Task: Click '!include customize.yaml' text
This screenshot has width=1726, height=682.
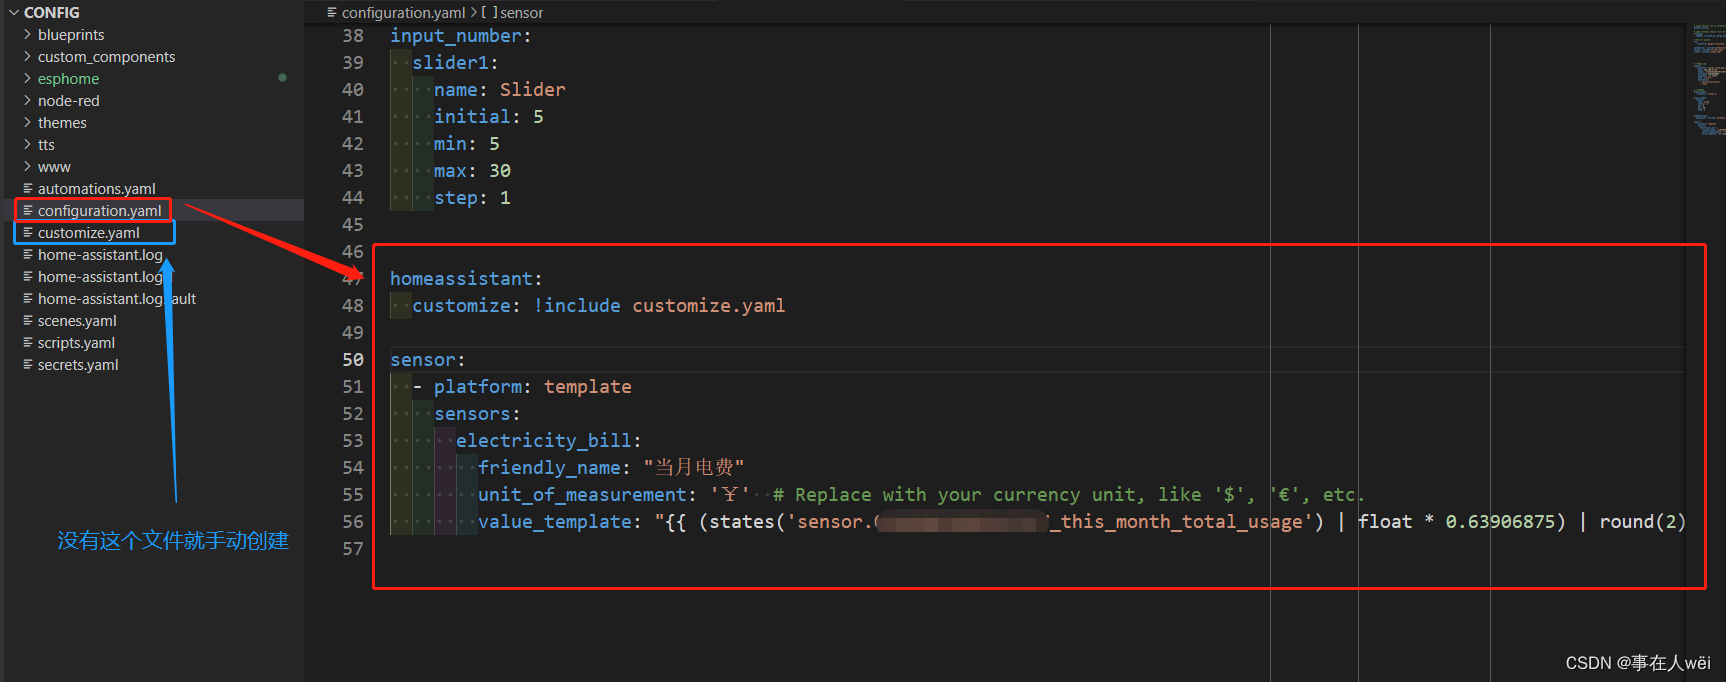Action: [x=659, y=306]
